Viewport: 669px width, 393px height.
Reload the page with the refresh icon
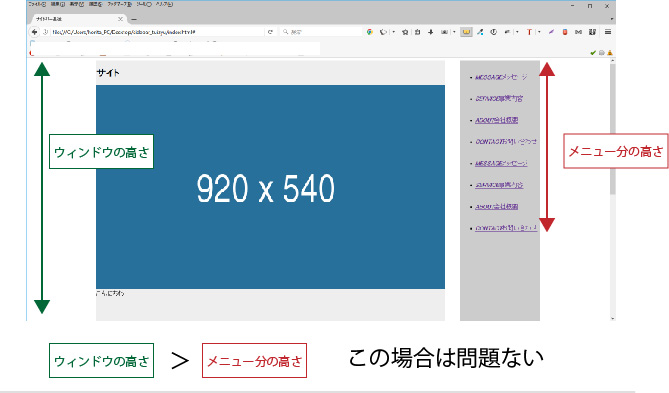click(270, 32)
